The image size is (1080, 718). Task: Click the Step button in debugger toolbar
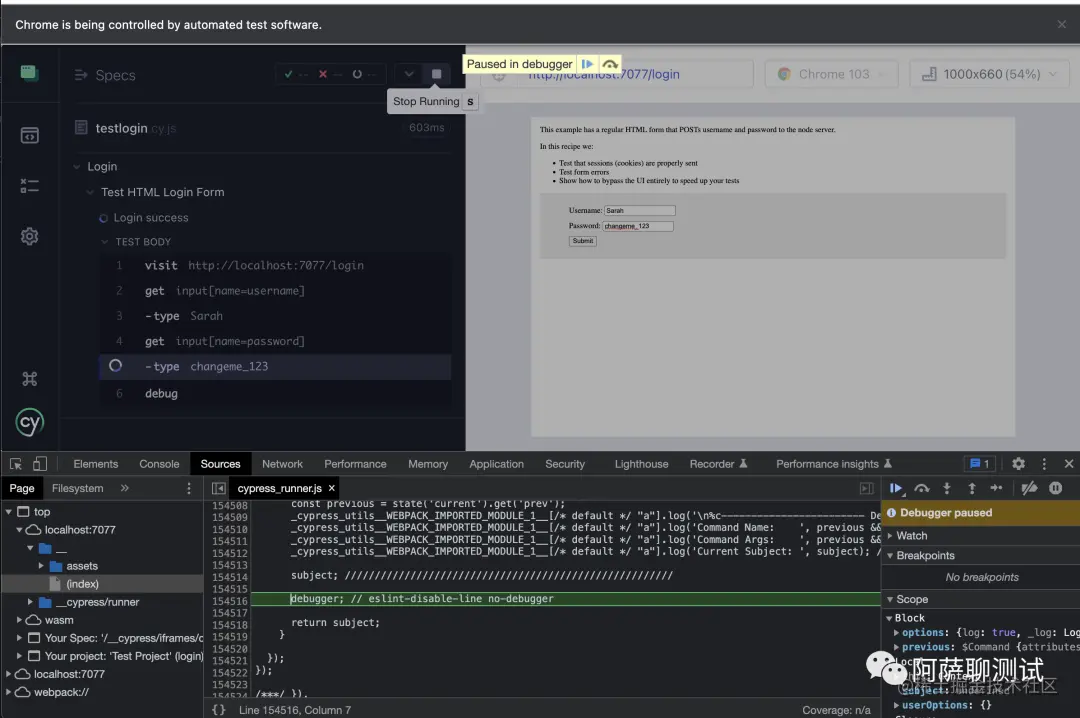[x=997, y=488]
